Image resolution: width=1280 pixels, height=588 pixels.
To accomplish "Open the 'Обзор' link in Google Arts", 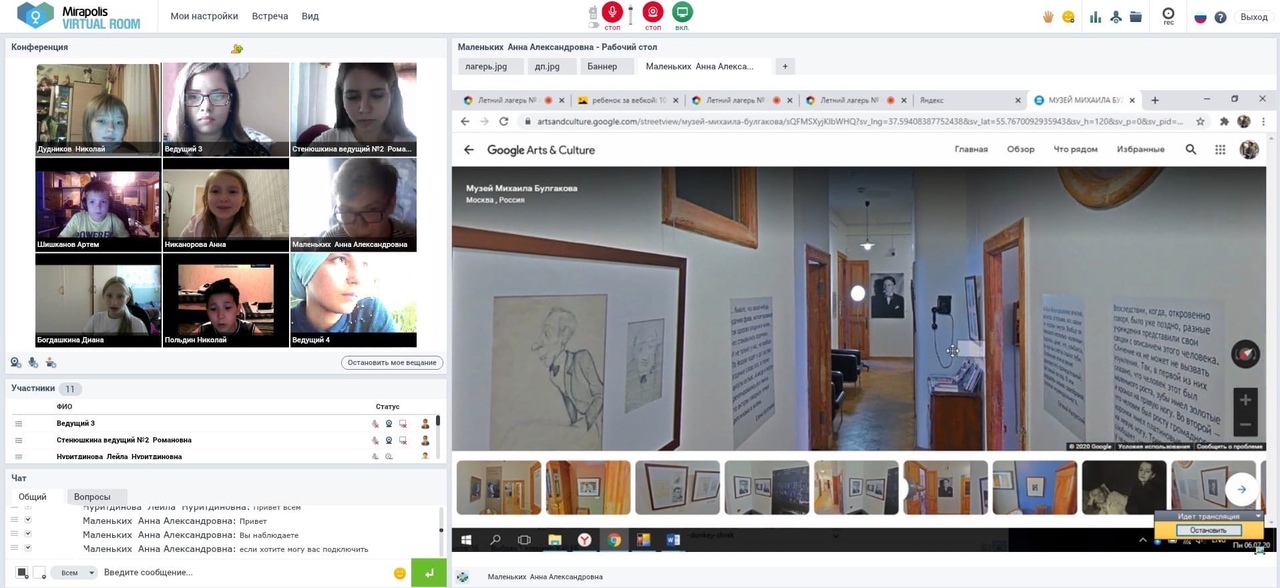I will [x=1021, y=150].
